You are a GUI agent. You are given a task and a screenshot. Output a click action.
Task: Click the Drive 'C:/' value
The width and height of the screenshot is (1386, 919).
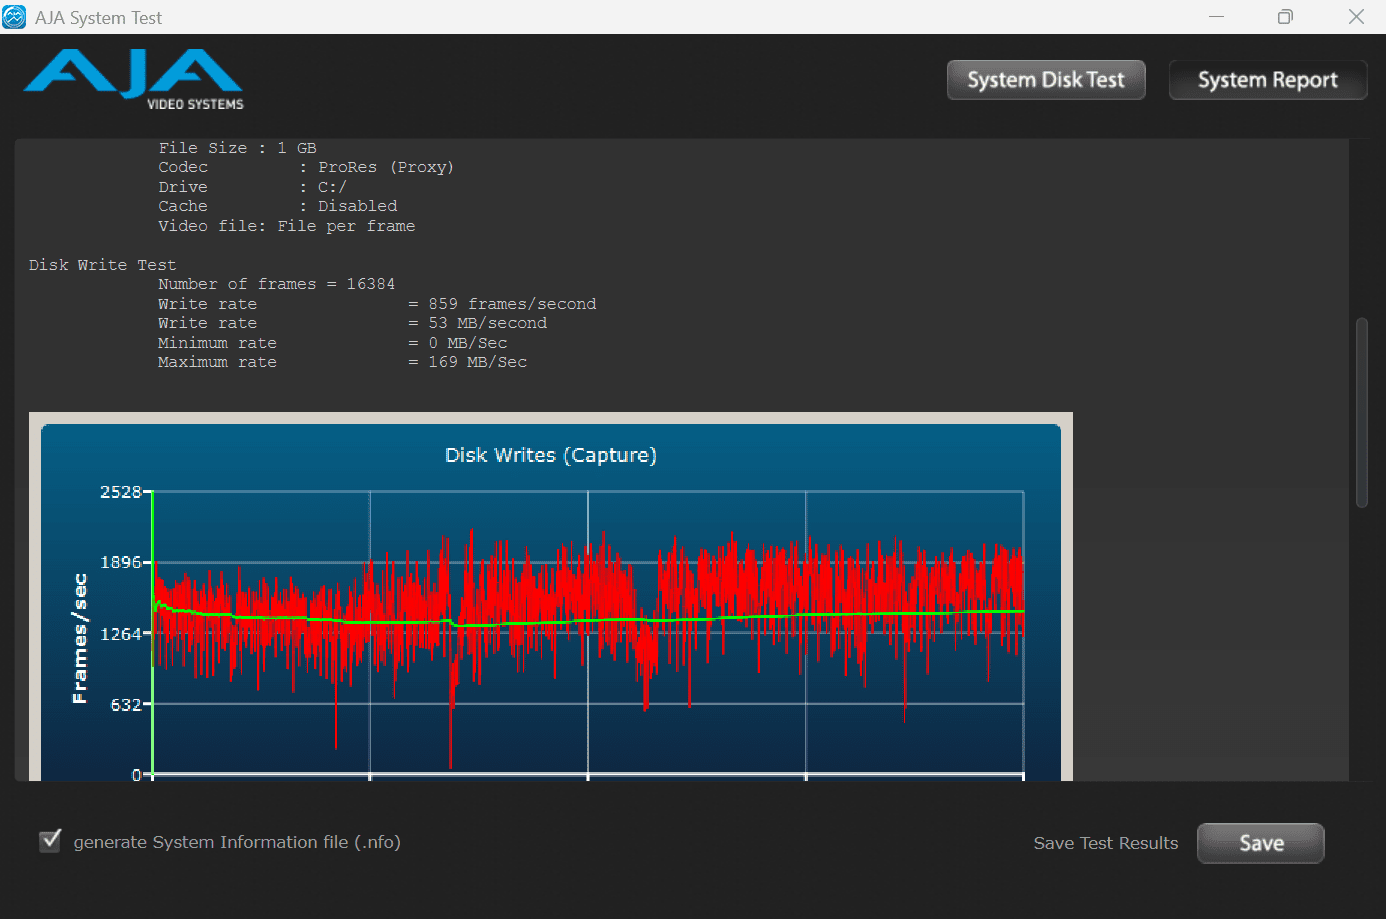(x=332, y=187)
